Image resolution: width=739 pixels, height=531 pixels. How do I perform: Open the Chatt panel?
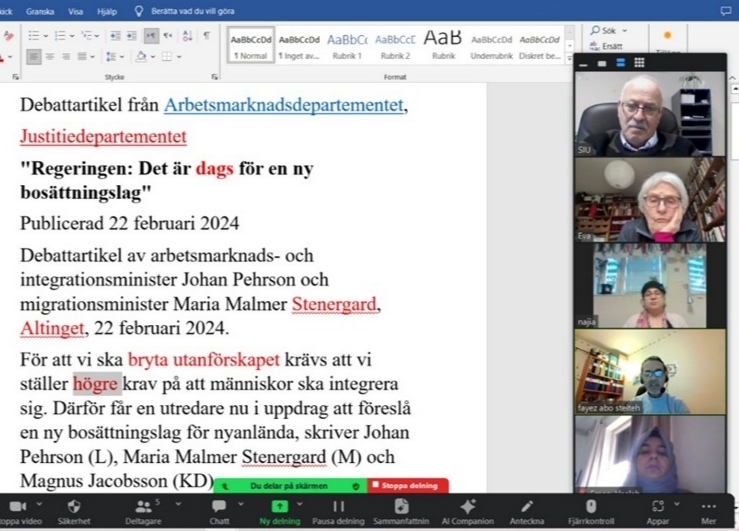219,512
